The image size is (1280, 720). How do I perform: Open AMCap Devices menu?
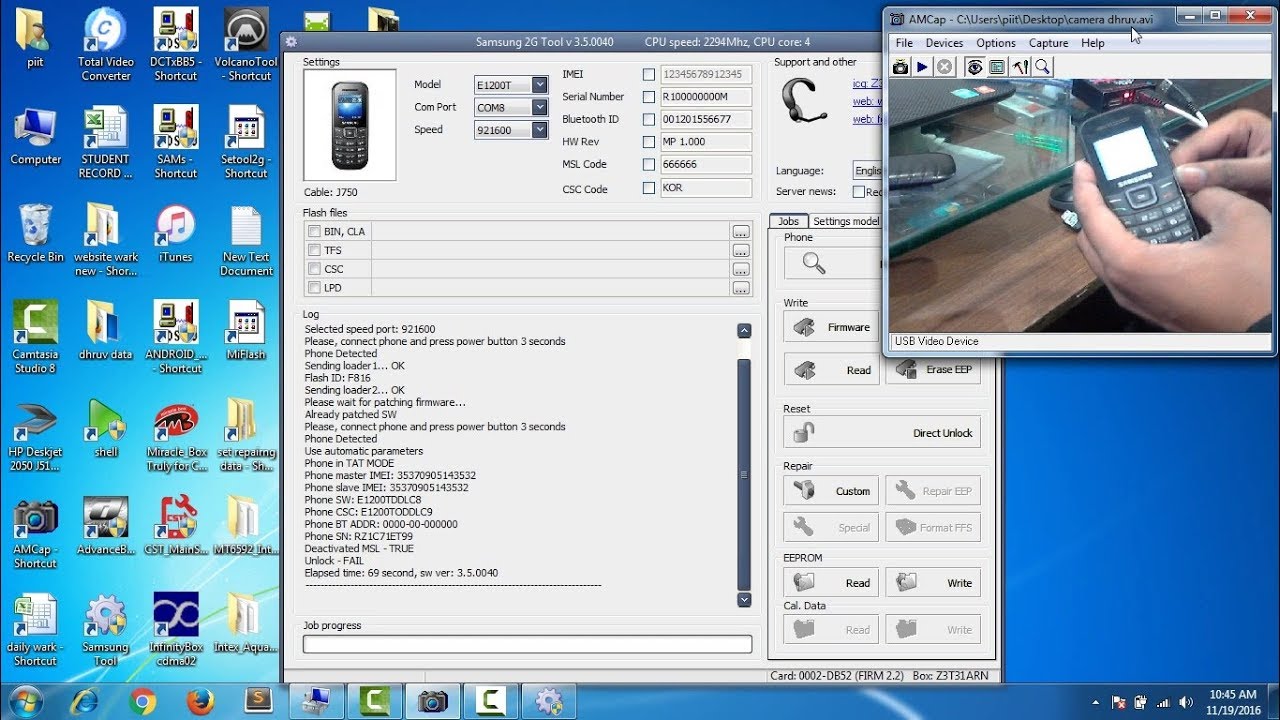[x=944, y=43]
